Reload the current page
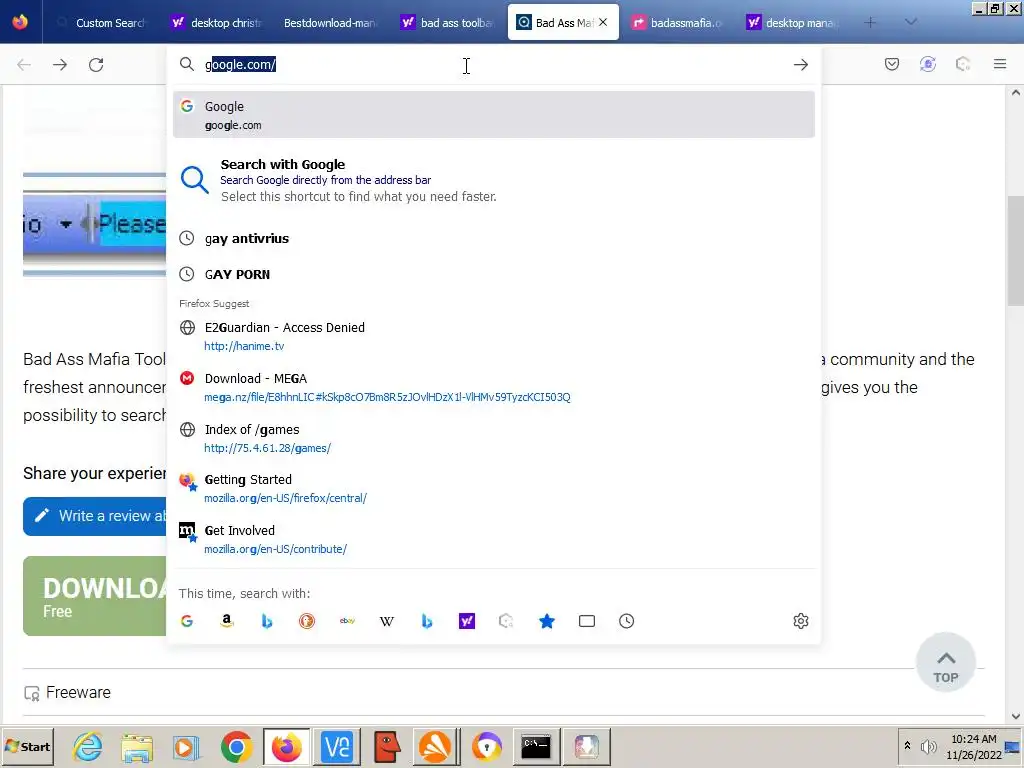Screen dimensions: 1024x768 96,65
